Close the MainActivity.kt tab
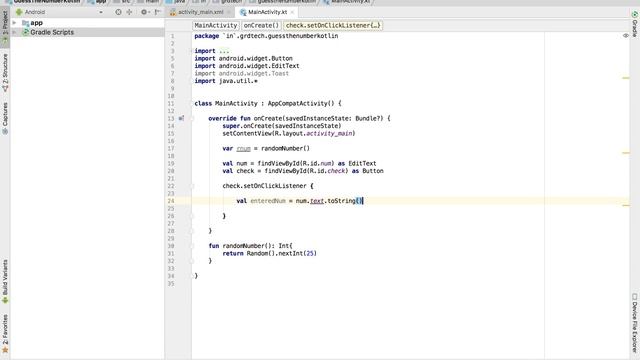 click(292, 12)
